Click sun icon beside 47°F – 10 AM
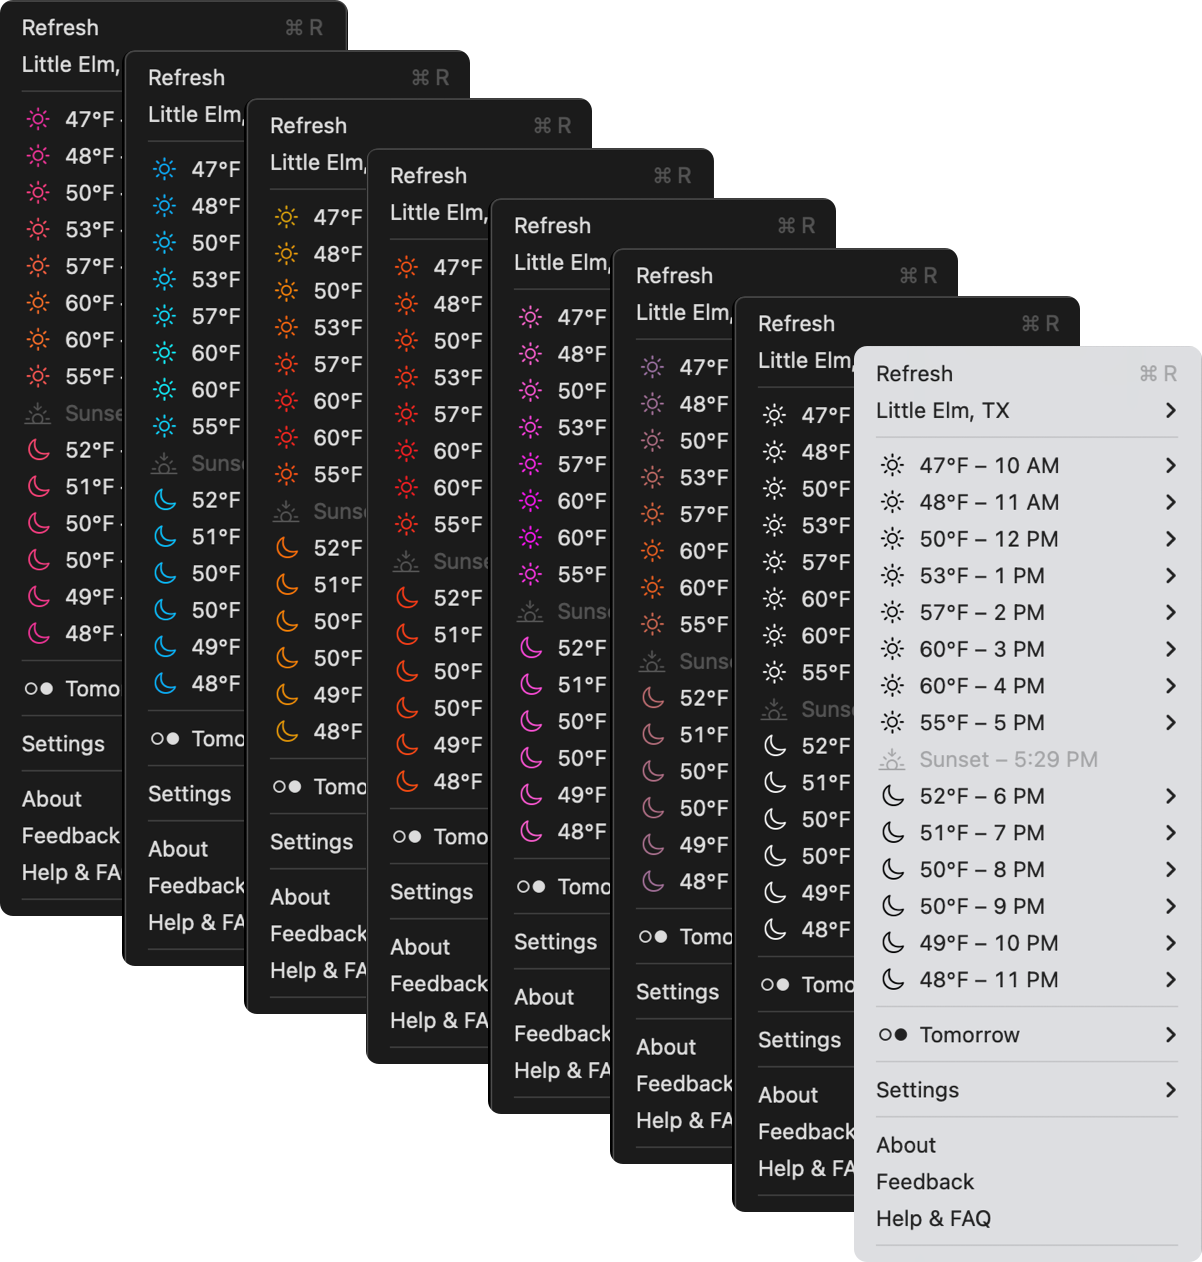Viewport: 1202px width, 1262px height. pyautogui.click(x=892, y=466)
